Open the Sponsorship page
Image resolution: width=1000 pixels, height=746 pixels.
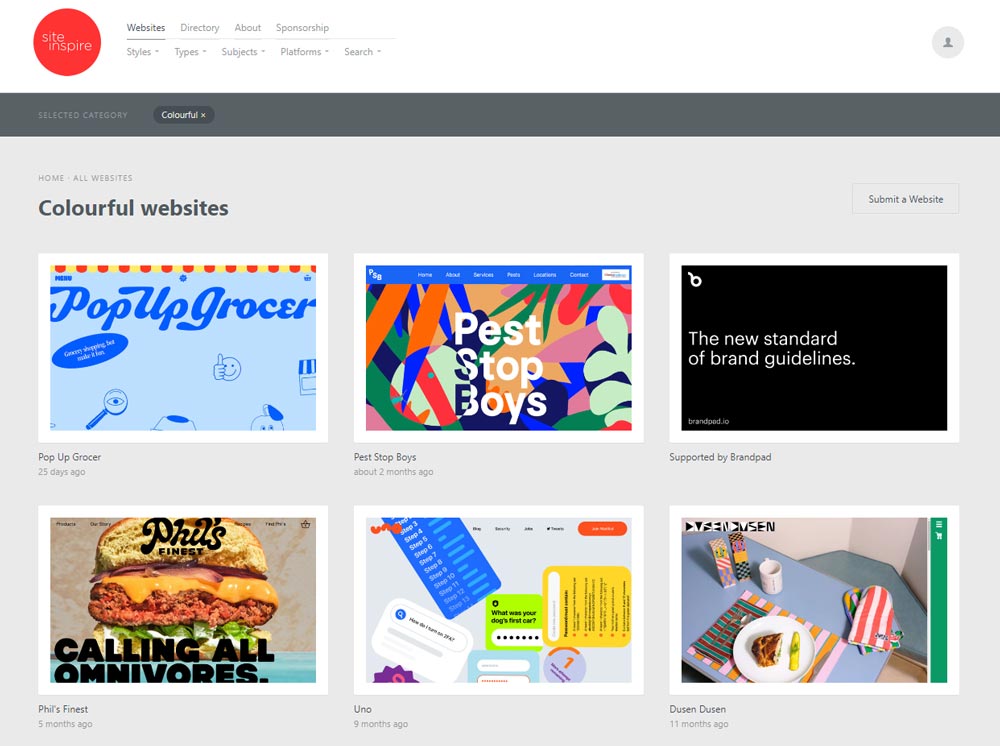(x=302, y=28)
